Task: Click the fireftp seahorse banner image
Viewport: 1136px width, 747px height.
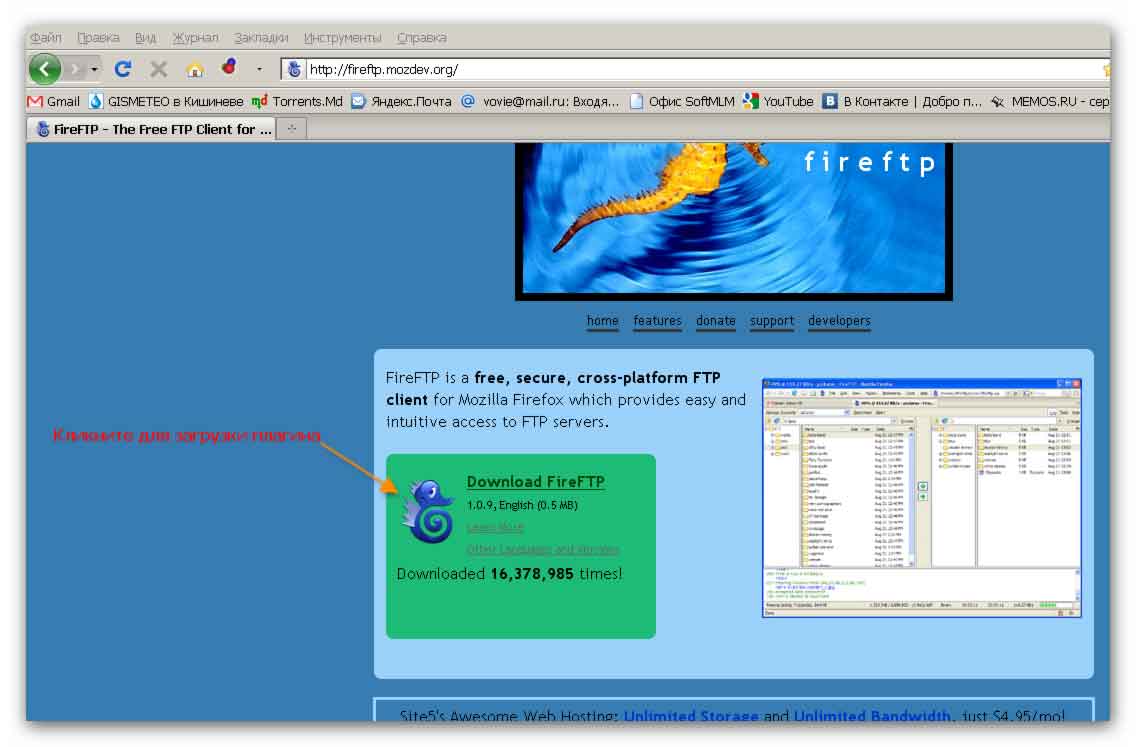Action: 733,220
